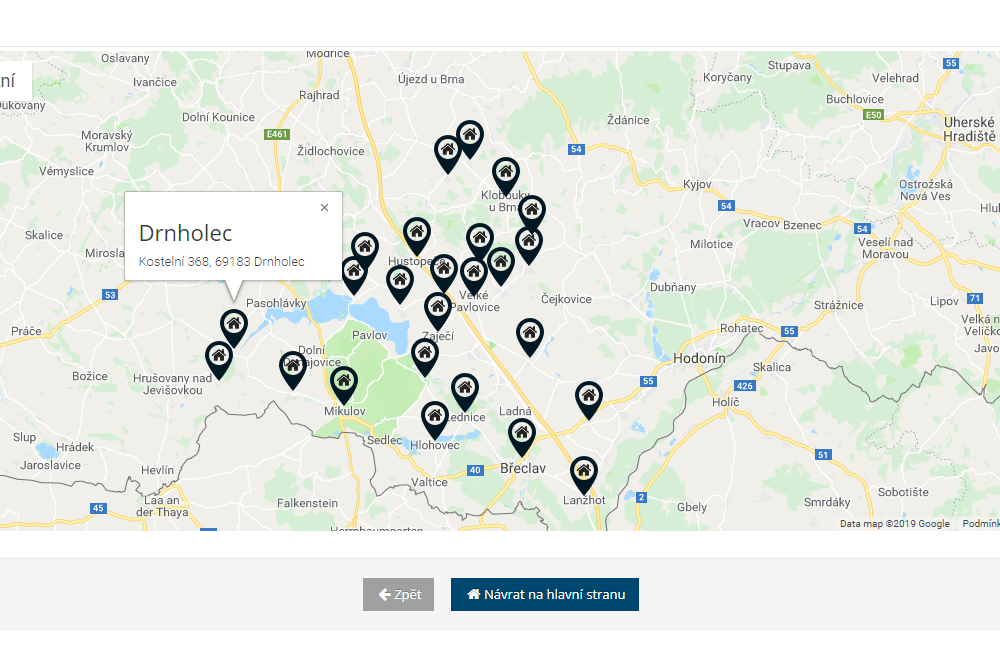
Task: Click the house marker above Břeclav
Action: (522, 434)
